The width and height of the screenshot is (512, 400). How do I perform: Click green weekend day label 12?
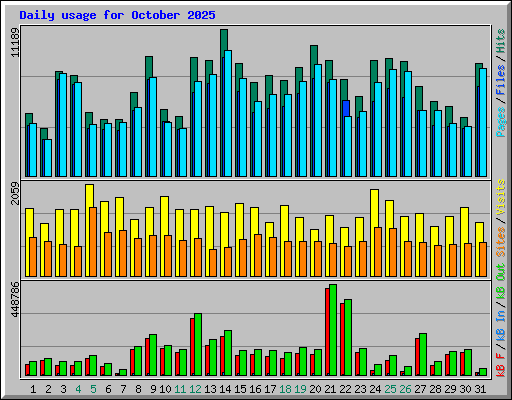[x=195, y=389]
